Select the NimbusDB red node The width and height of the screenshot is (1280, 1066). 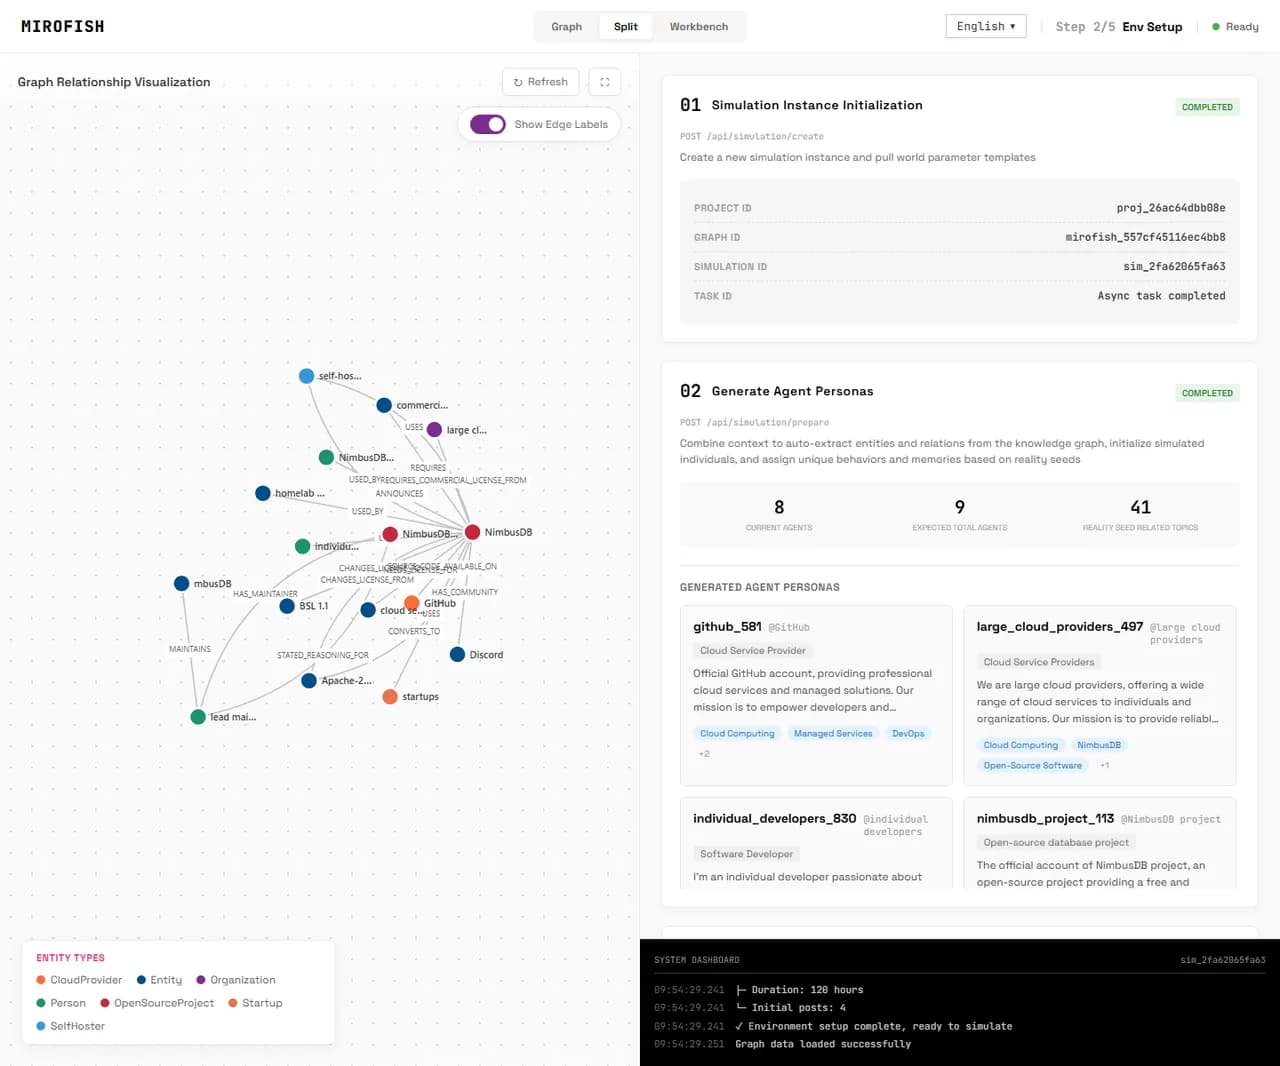[472, 532]
